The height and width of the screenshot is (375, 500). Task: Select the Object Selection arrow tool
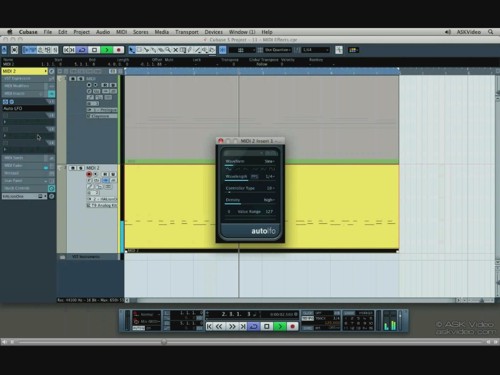coord(132,50)
